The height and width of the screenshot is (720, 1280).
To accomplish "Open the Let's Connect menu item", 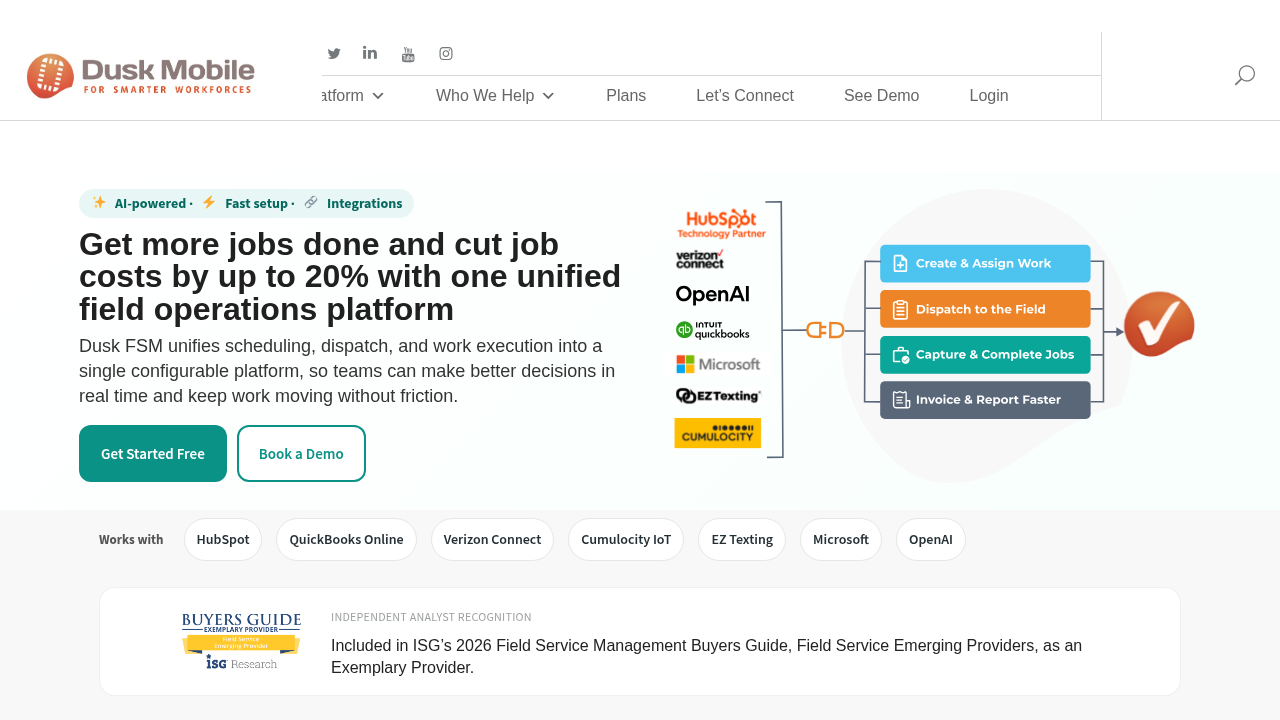I will [745, 96].
